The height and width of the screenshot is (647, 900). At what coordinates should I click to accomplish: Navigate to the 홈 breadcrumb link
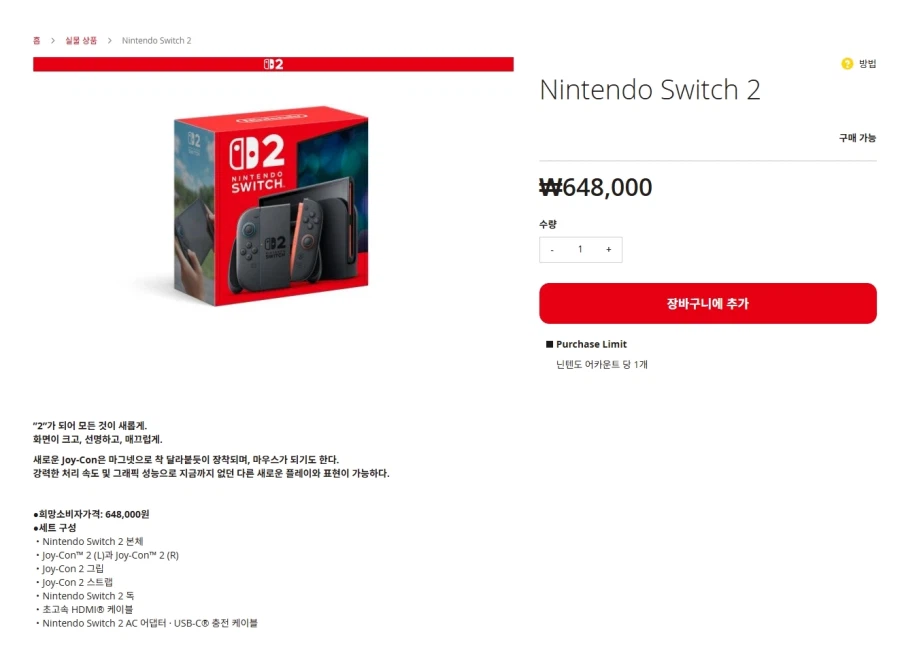(x=36, y=40)
